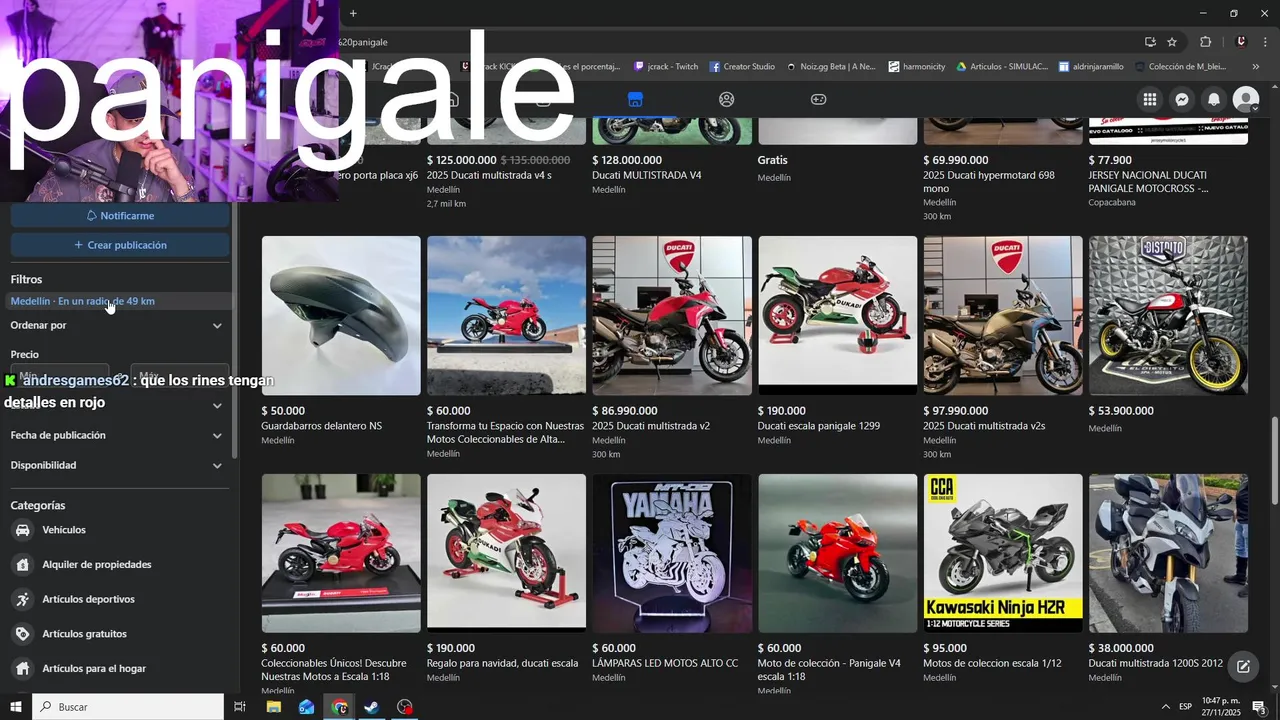1280x720 pixels.
Task: Click the left filter panel scrollbar
Action: click(x=235, y=330)
